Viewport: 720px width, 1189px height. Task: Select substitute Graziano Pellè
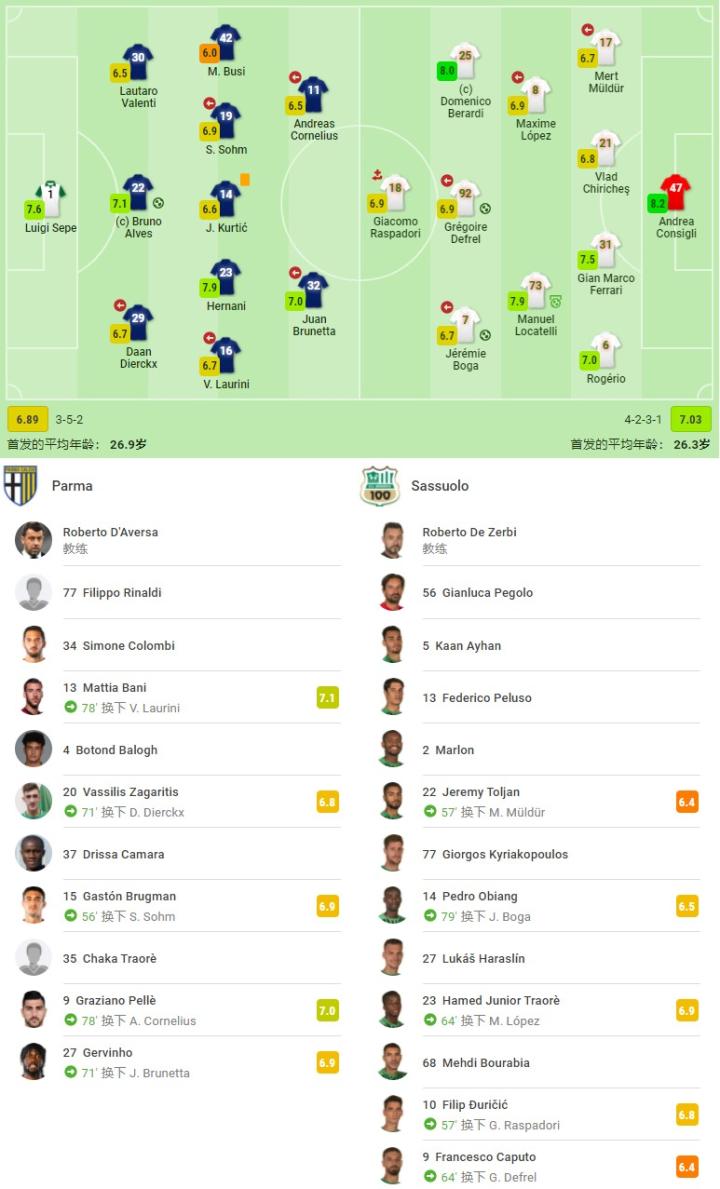[116, 1000]
